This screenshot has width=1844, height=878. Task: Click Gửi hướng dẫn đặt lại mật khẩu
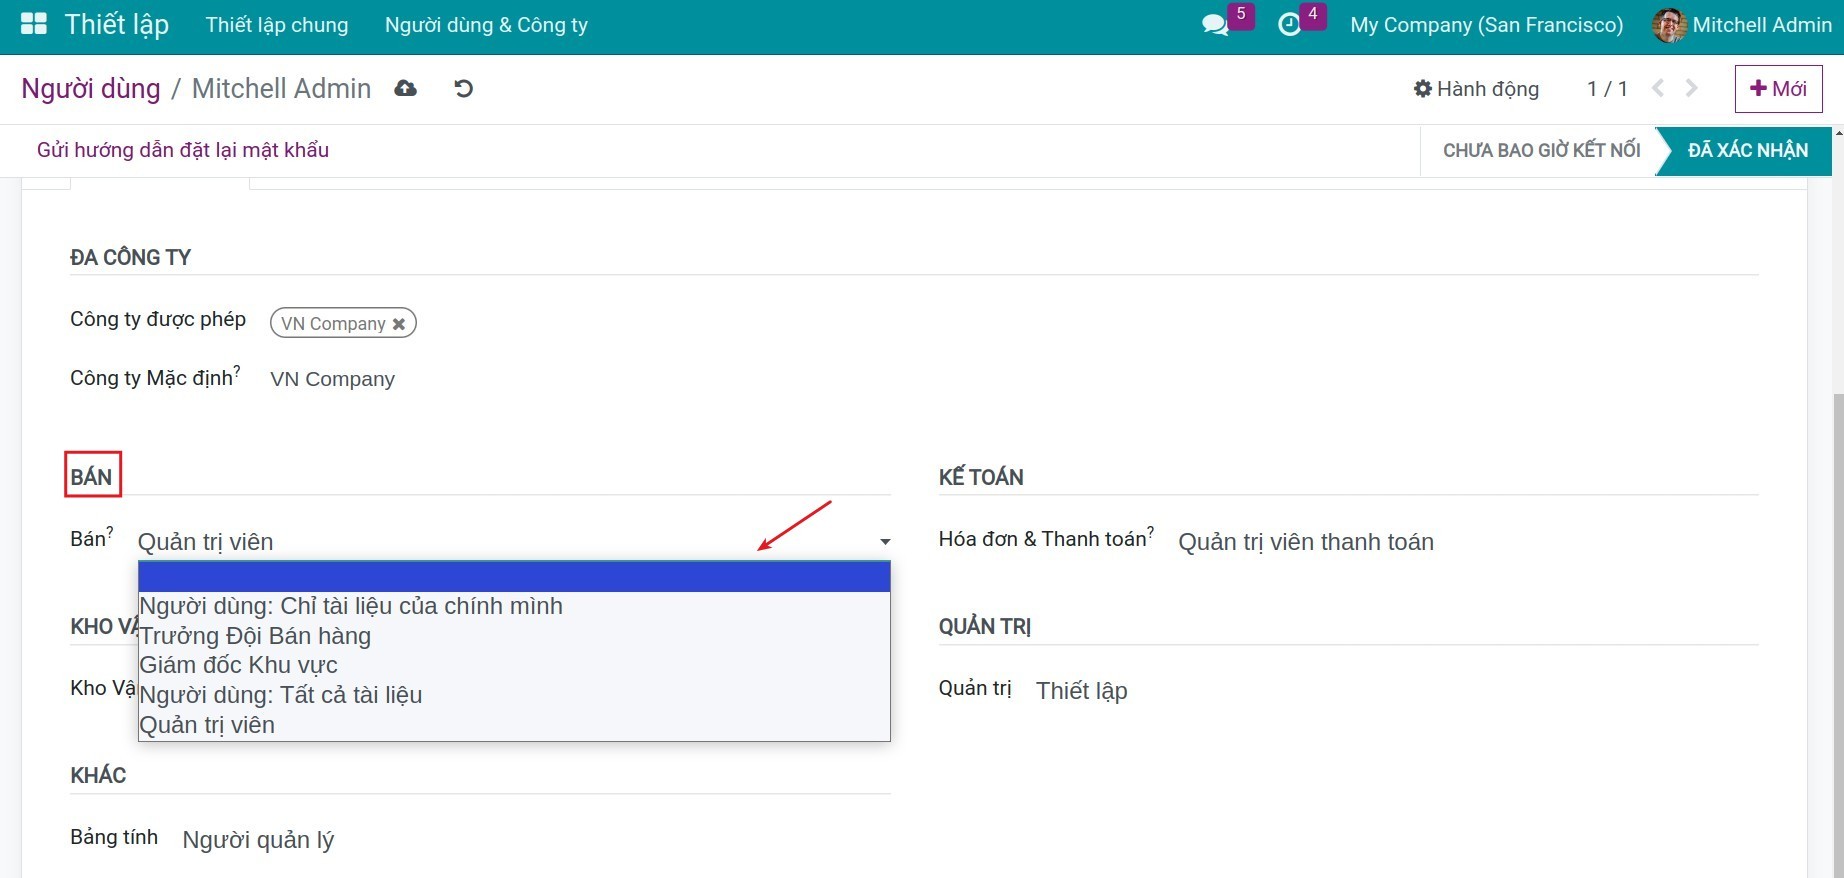pyautogui.click(x=183, y=150)
